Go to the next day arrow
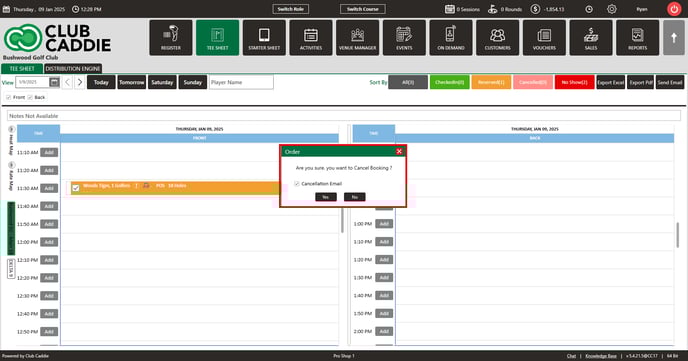This screenshot has height=361, width=688. pos(80,82)
